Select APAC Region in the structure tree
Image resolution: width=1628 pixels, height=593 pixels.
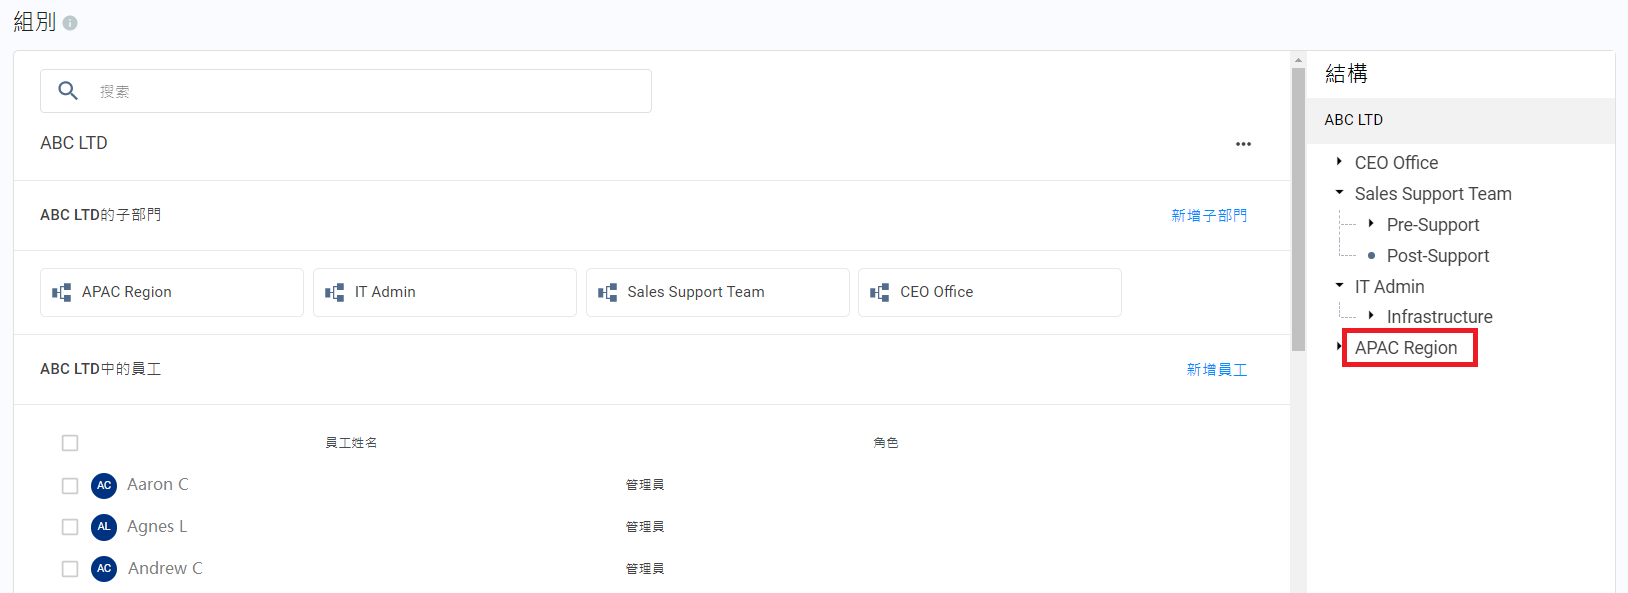[x=1406, y=348]
